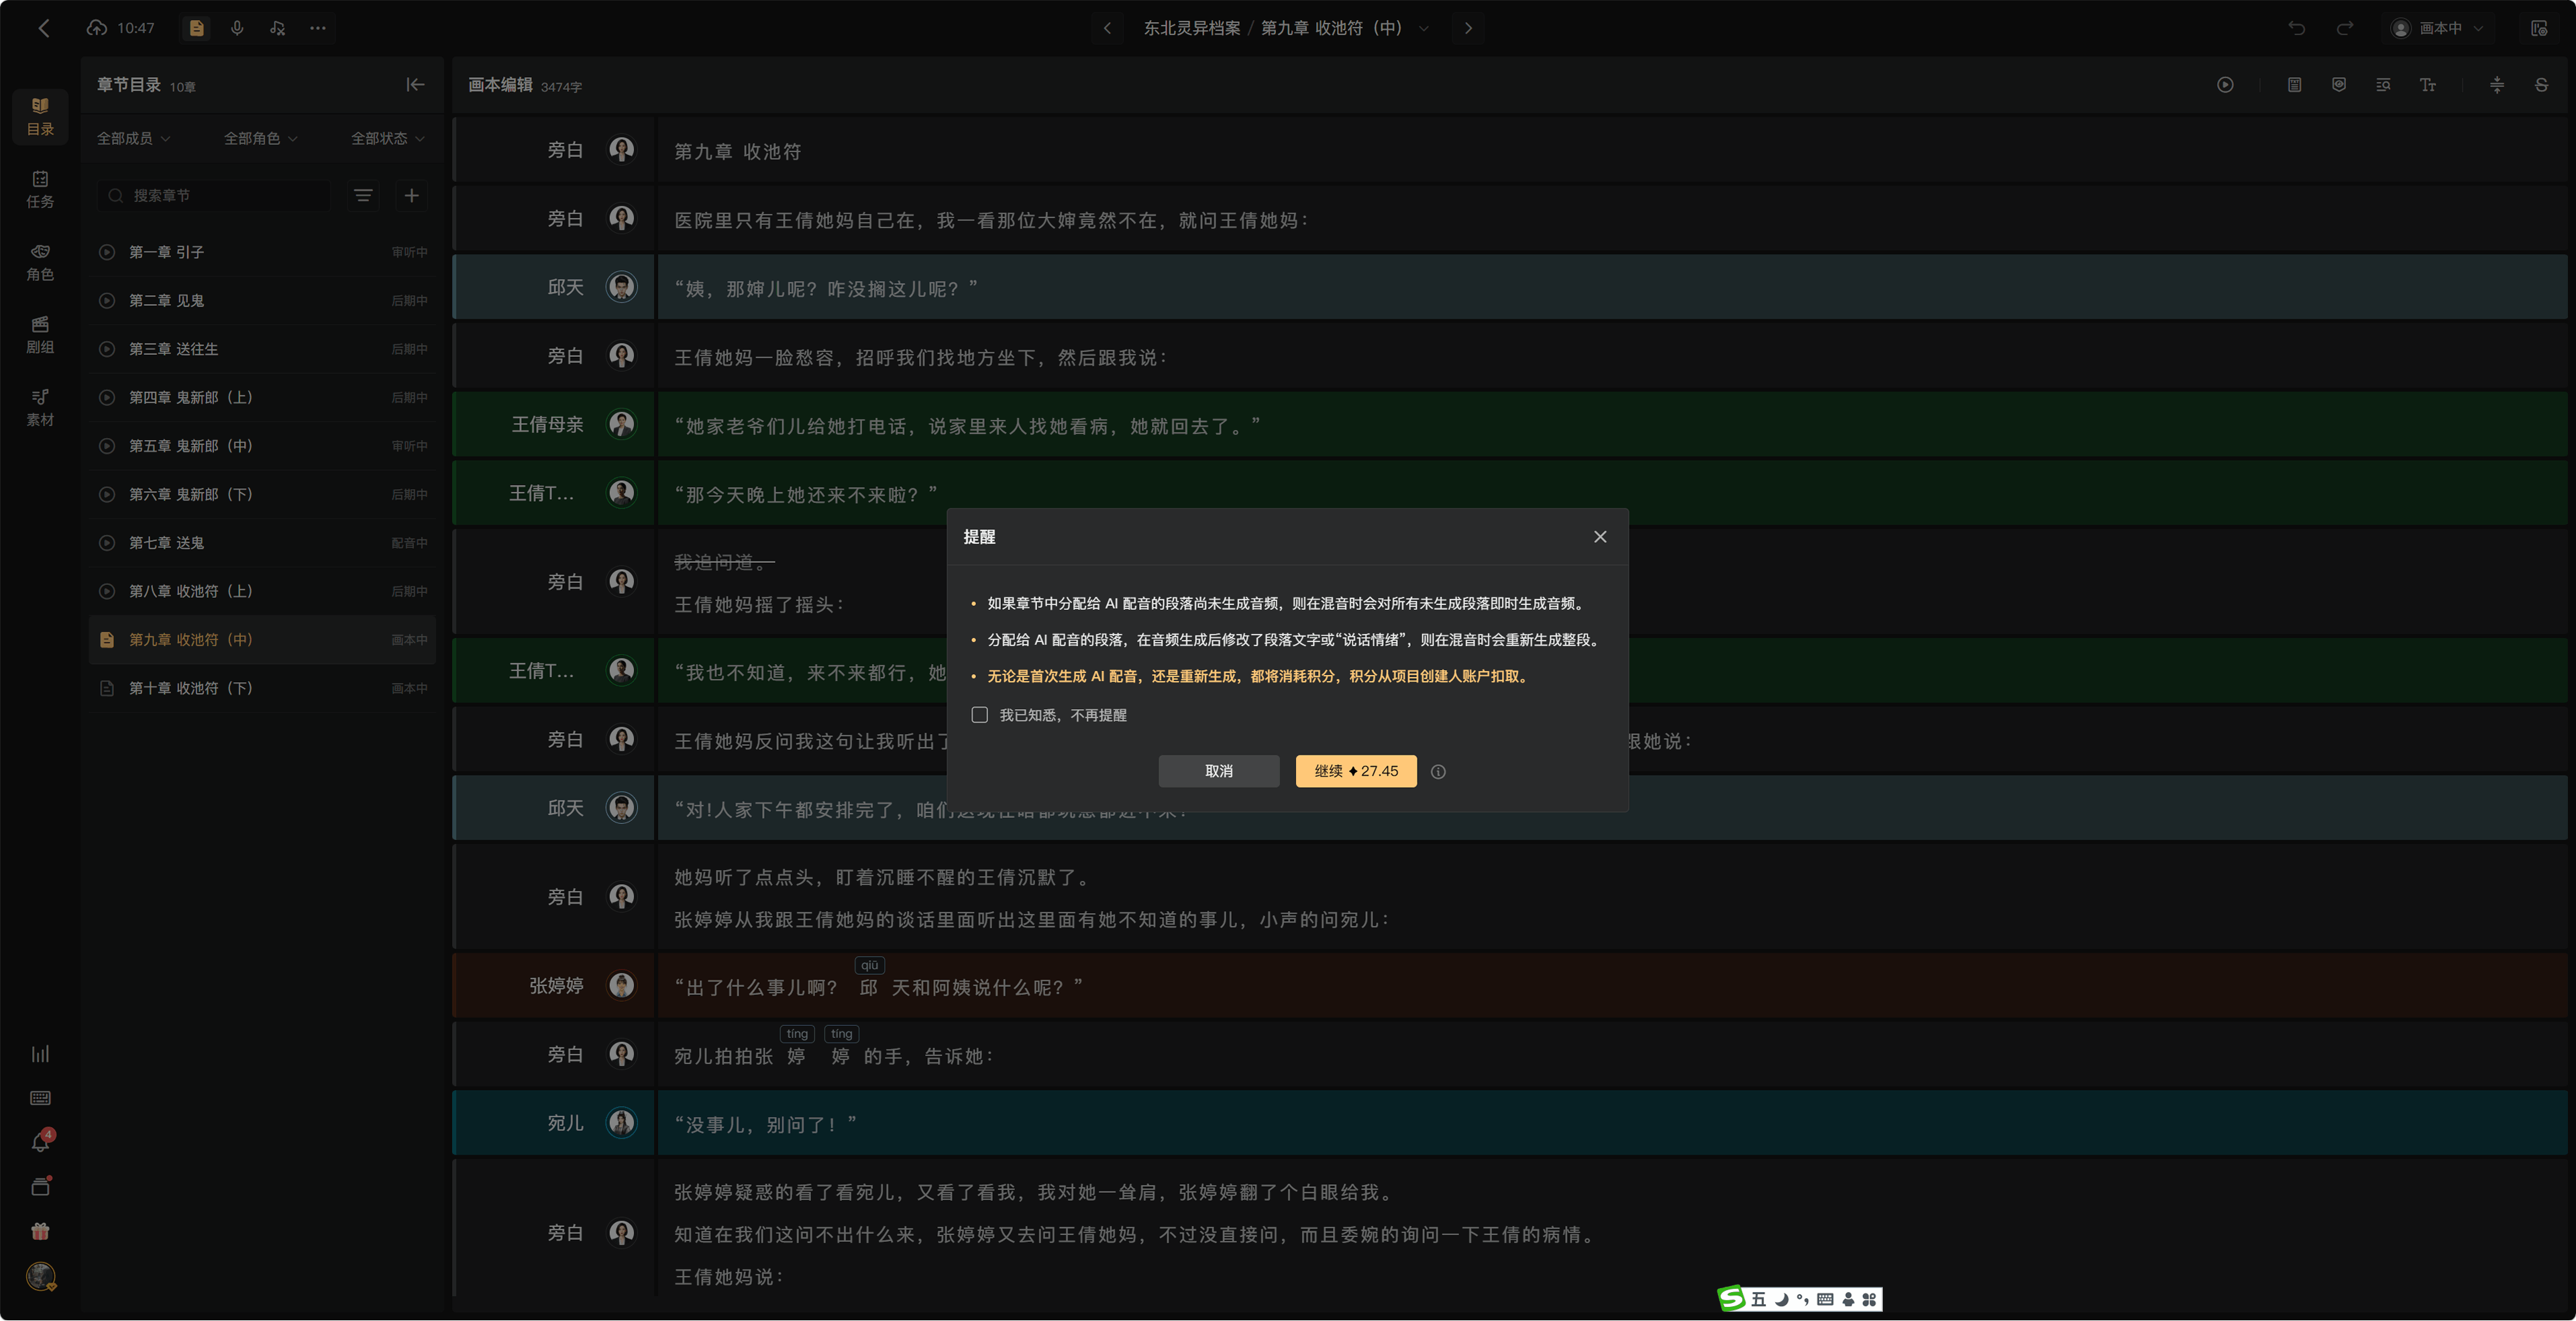
Task: Click the 继续 27.45 button
Action: click(1356, 771)
